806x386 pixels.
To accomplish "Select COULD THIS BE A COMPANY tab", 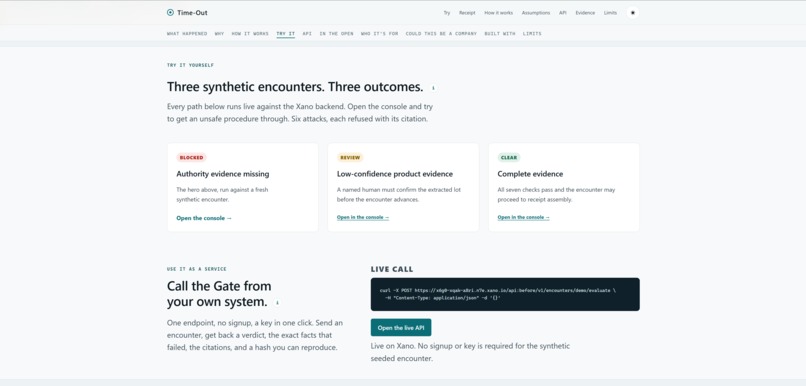I will point(441,33).
